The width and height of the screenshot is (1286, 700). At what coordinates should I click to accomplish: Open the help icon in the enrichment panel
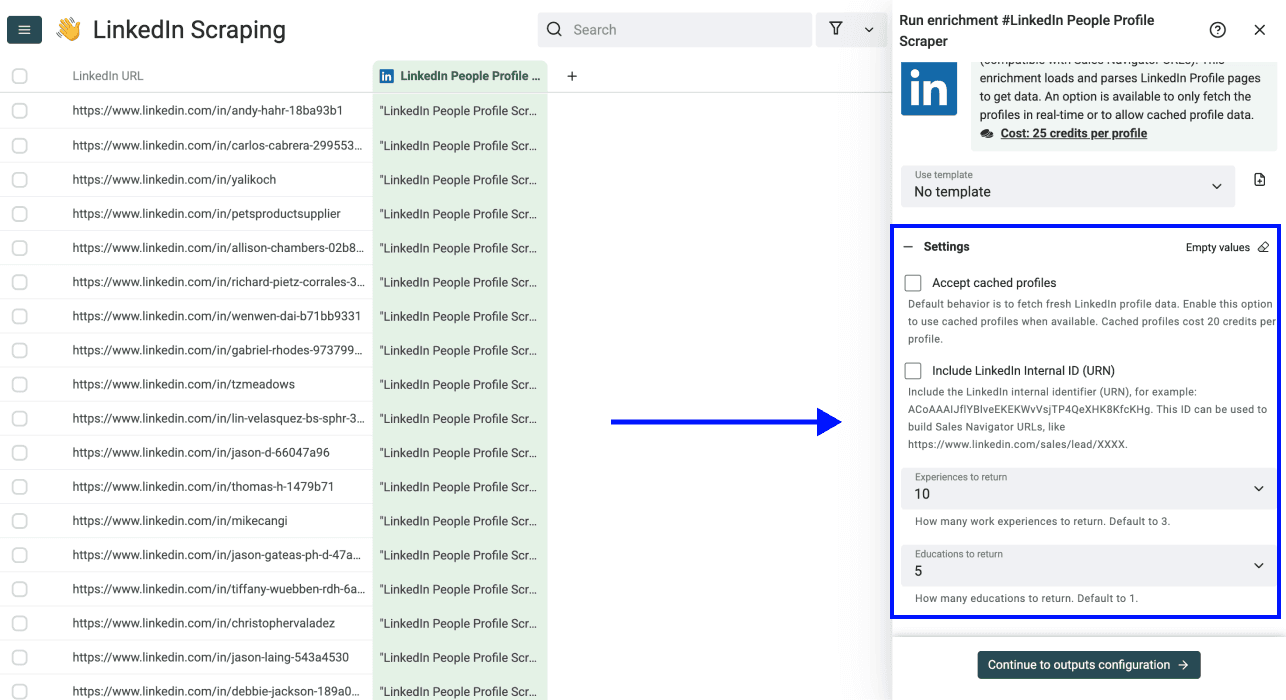pyautogui.click(x=1217, y=30)
